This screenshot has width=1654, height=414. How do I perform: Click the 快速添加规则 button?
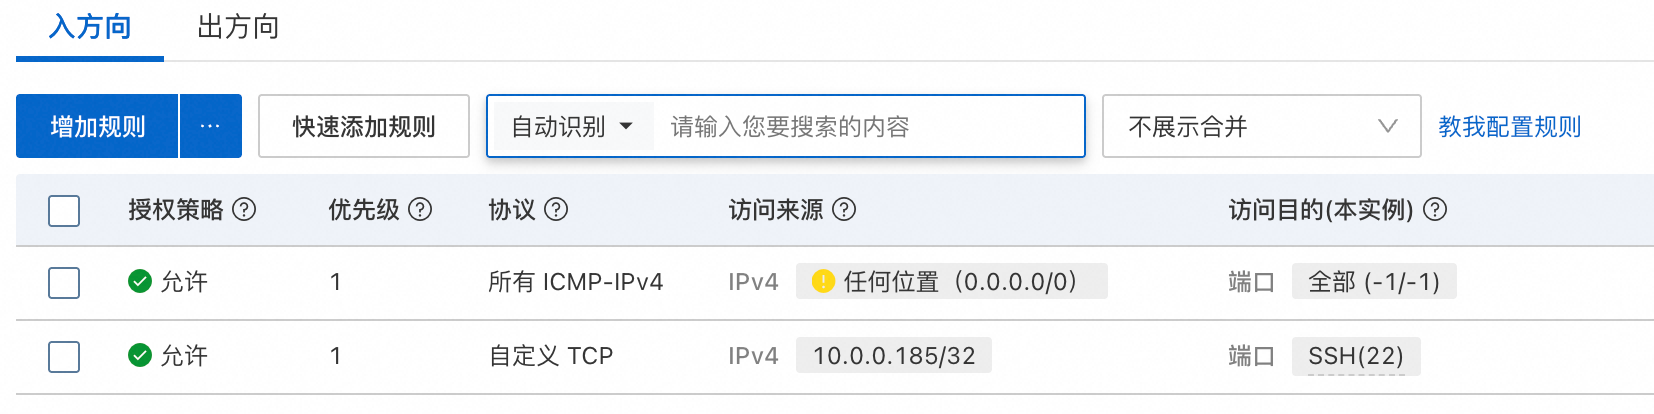point(364,127)
